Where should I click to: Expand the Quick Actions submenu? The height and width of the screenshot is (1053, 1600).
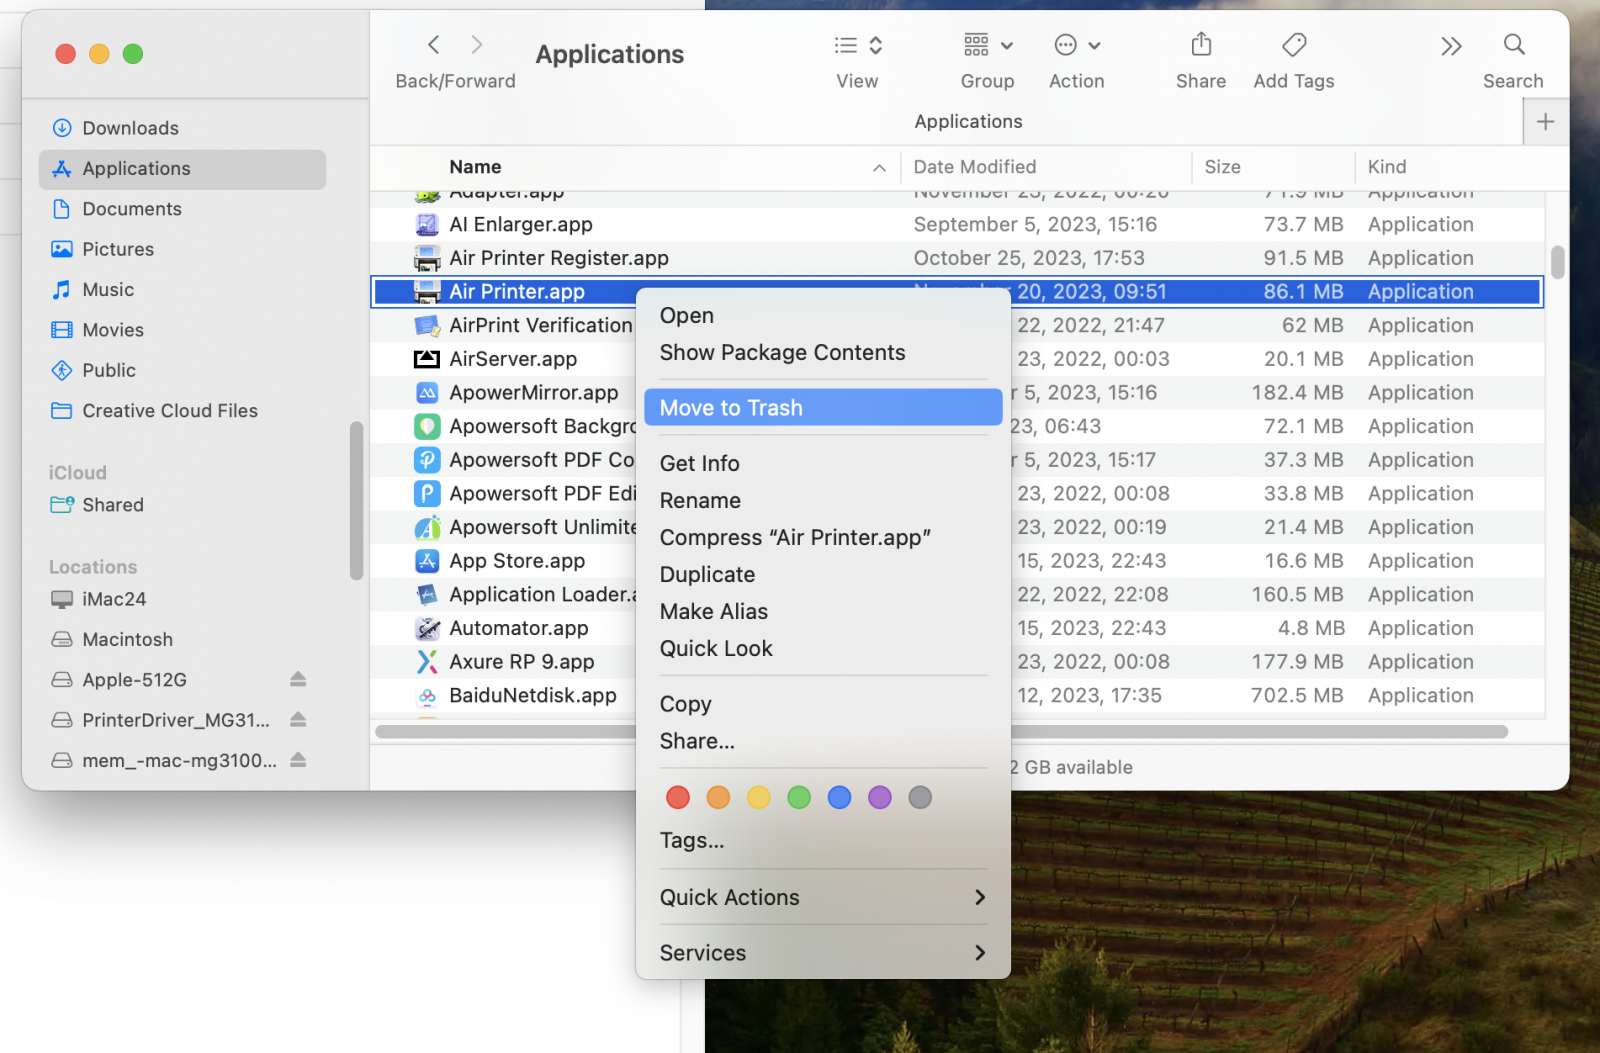tap(823, 898)
